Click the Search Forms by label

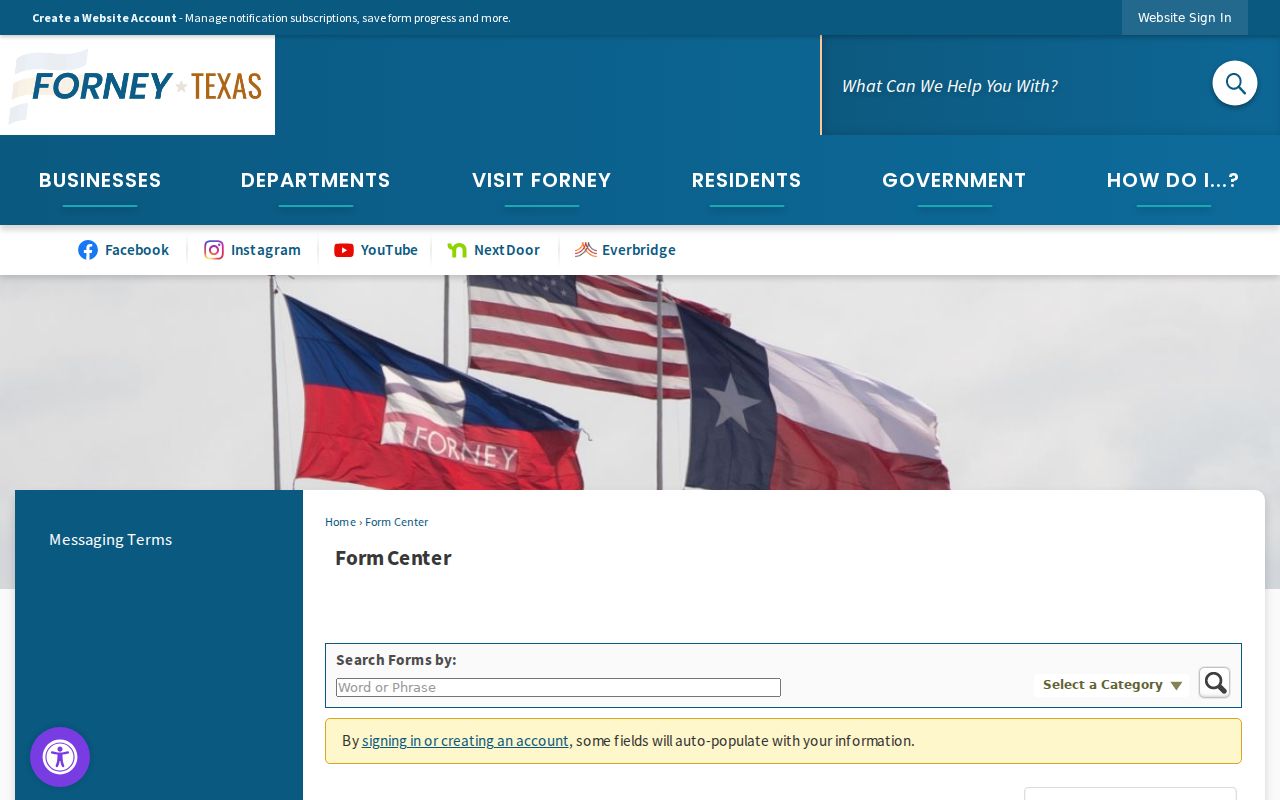click(396, 660)
